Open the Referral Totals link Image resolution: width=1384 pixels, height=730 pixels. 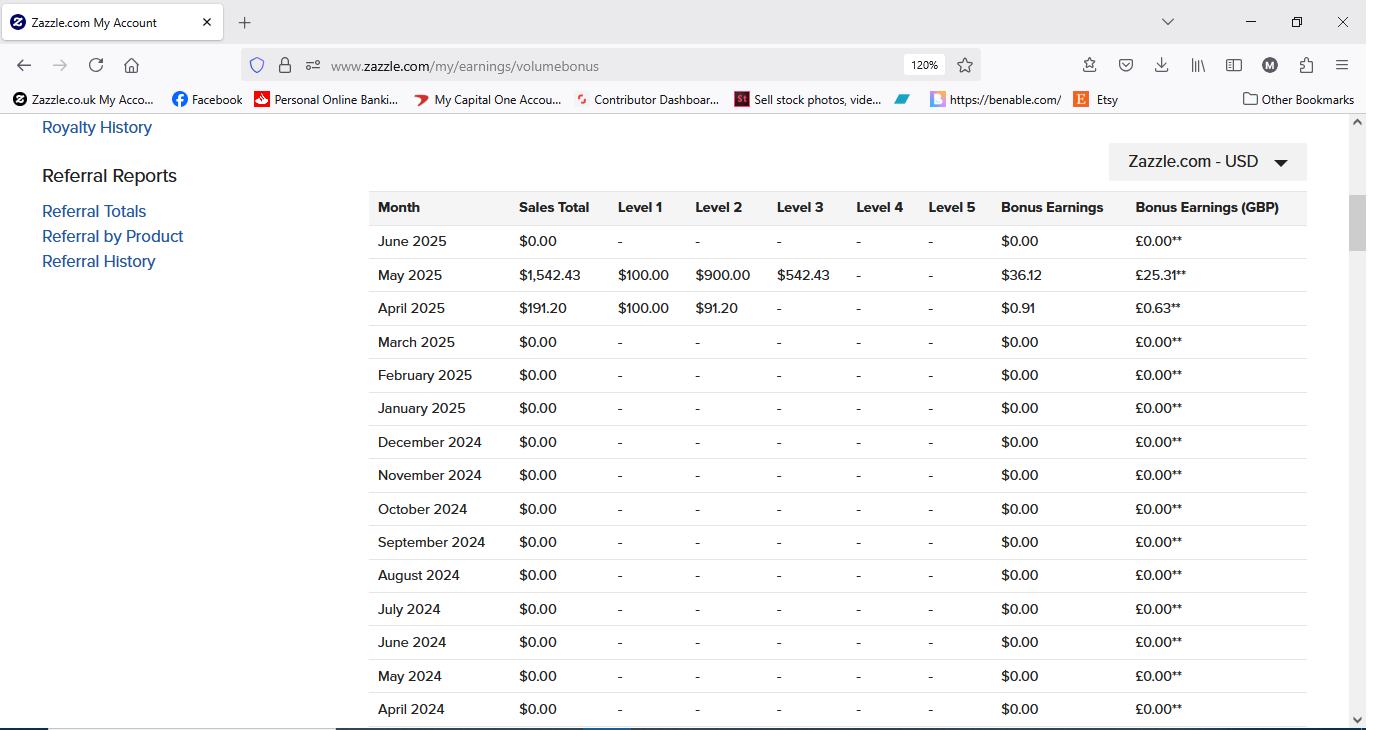point(94,211)
